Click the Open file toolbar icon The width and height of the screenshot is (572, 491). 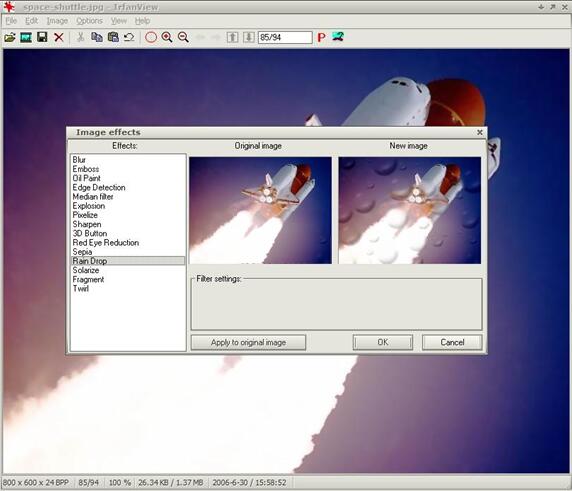point(10,37)
